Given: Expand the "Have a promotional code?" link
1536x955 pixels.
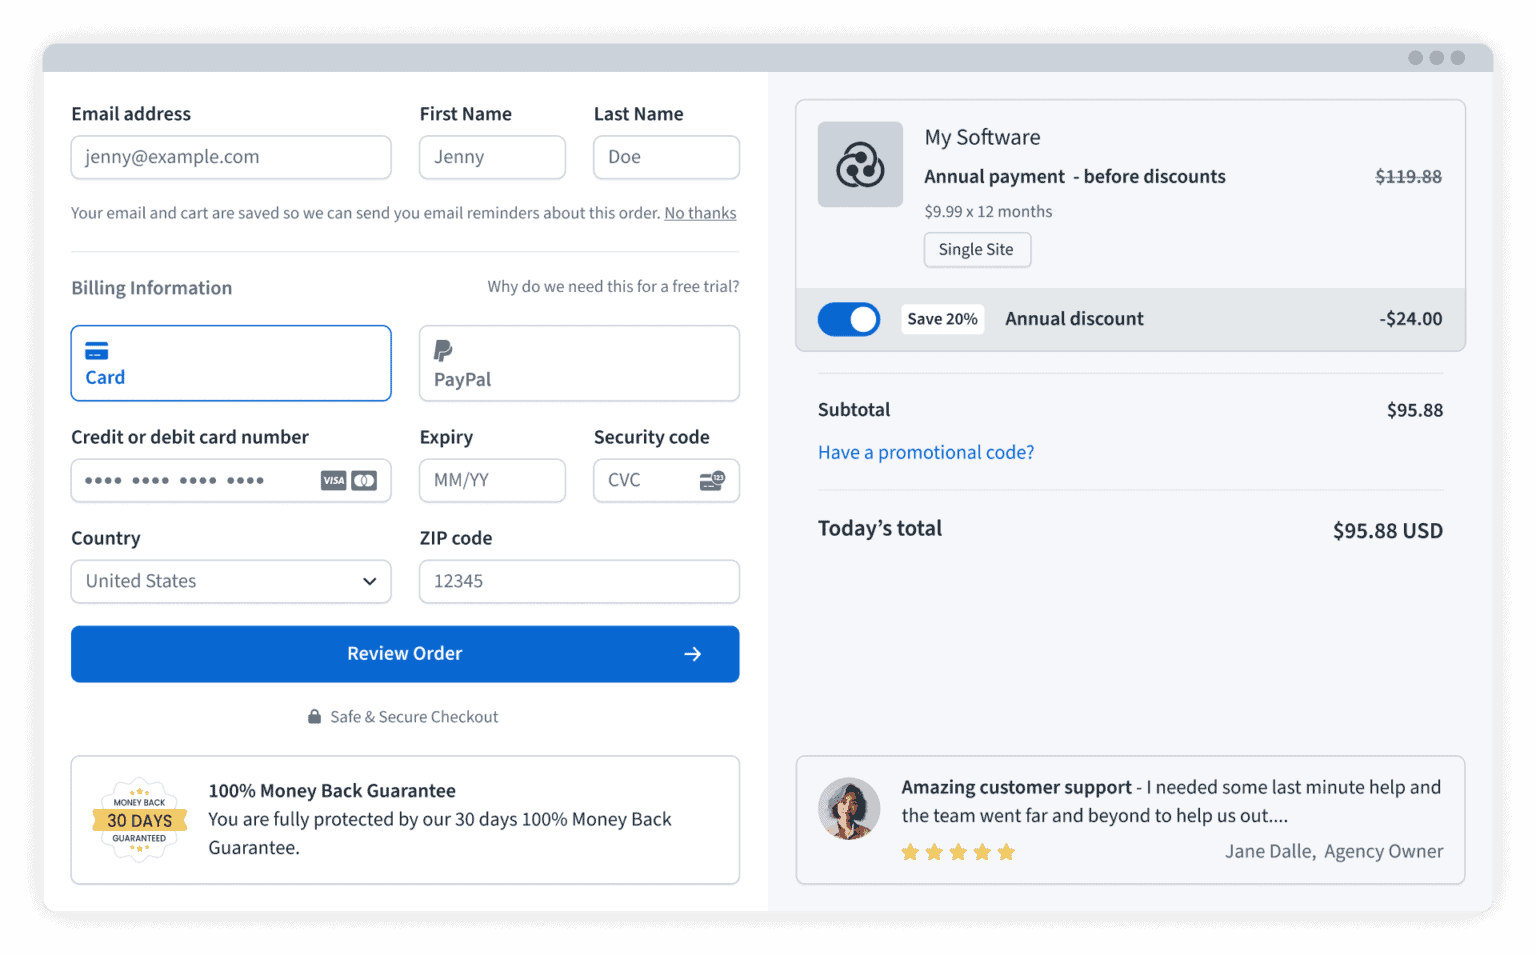Looking at the screenshot, I should [926, 453].
